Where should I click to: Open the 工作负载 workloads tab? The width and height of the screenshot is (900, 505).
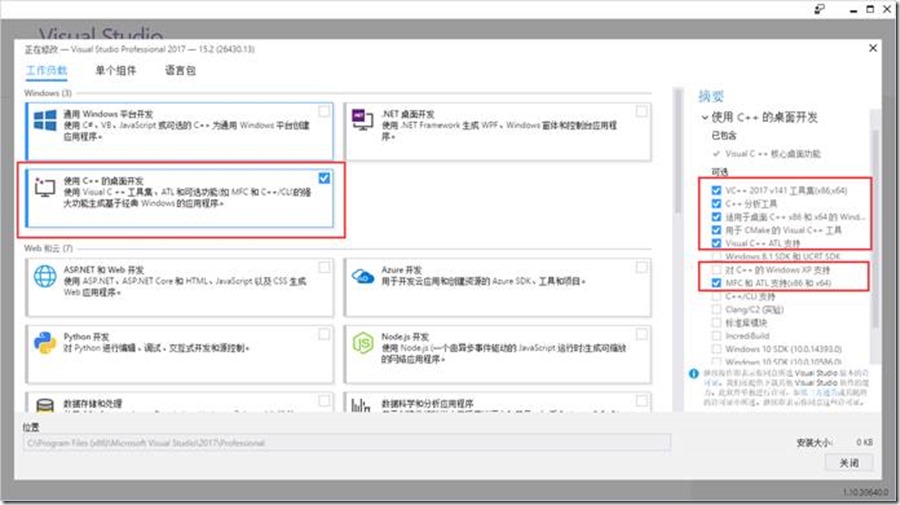46,71
